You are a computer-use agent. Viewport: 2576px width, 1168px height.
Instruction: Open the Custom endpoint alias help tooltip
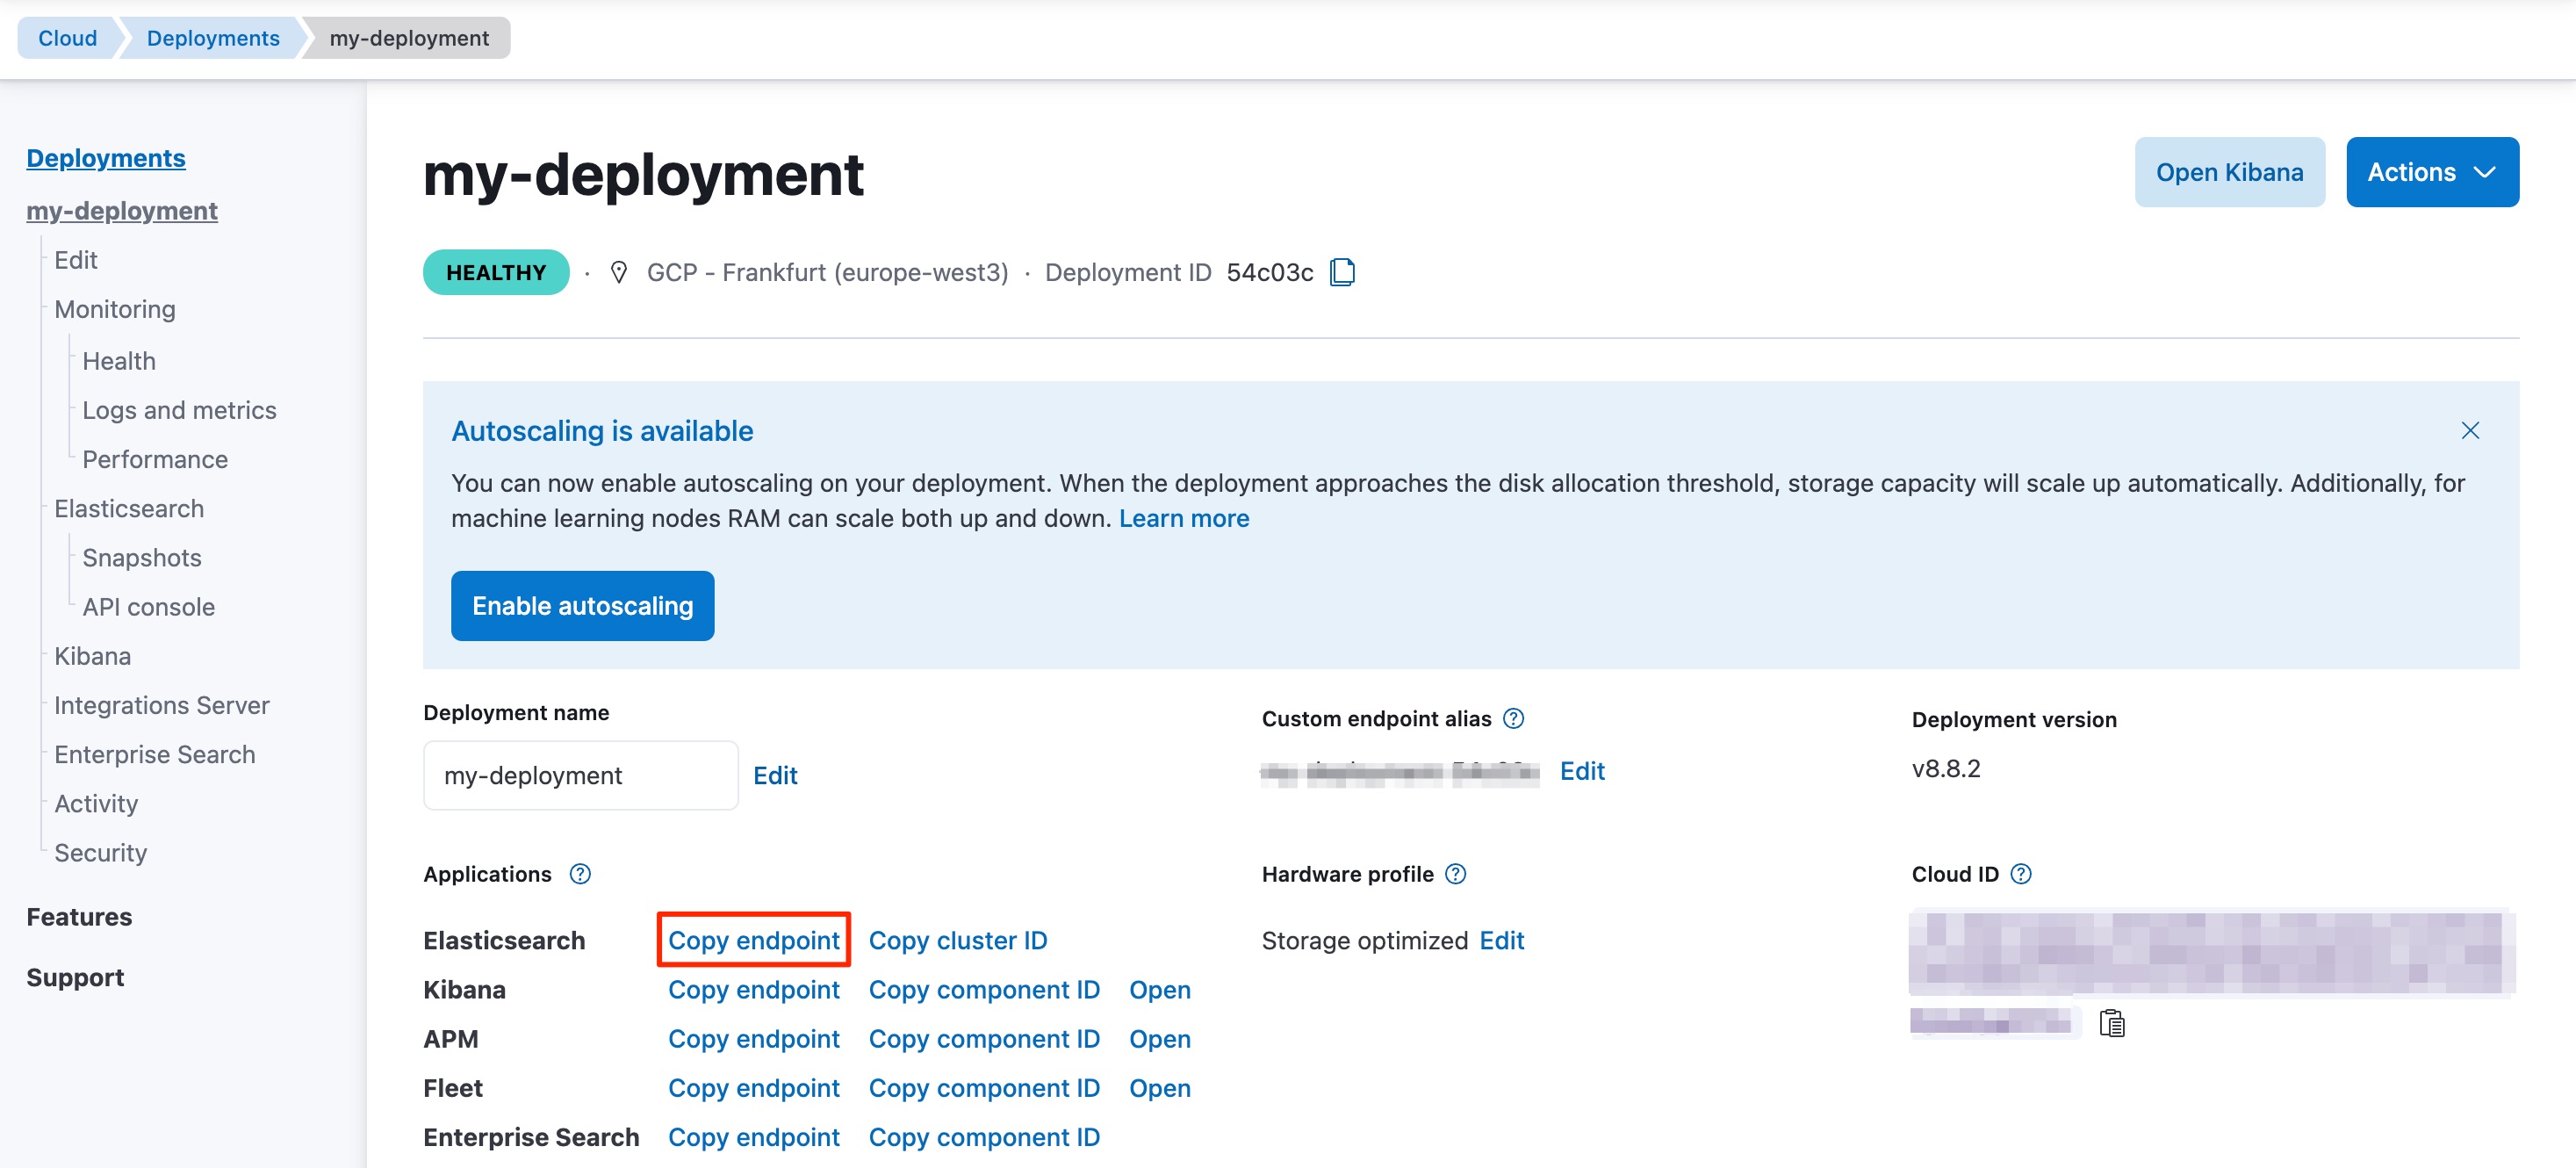[1514, 718]
